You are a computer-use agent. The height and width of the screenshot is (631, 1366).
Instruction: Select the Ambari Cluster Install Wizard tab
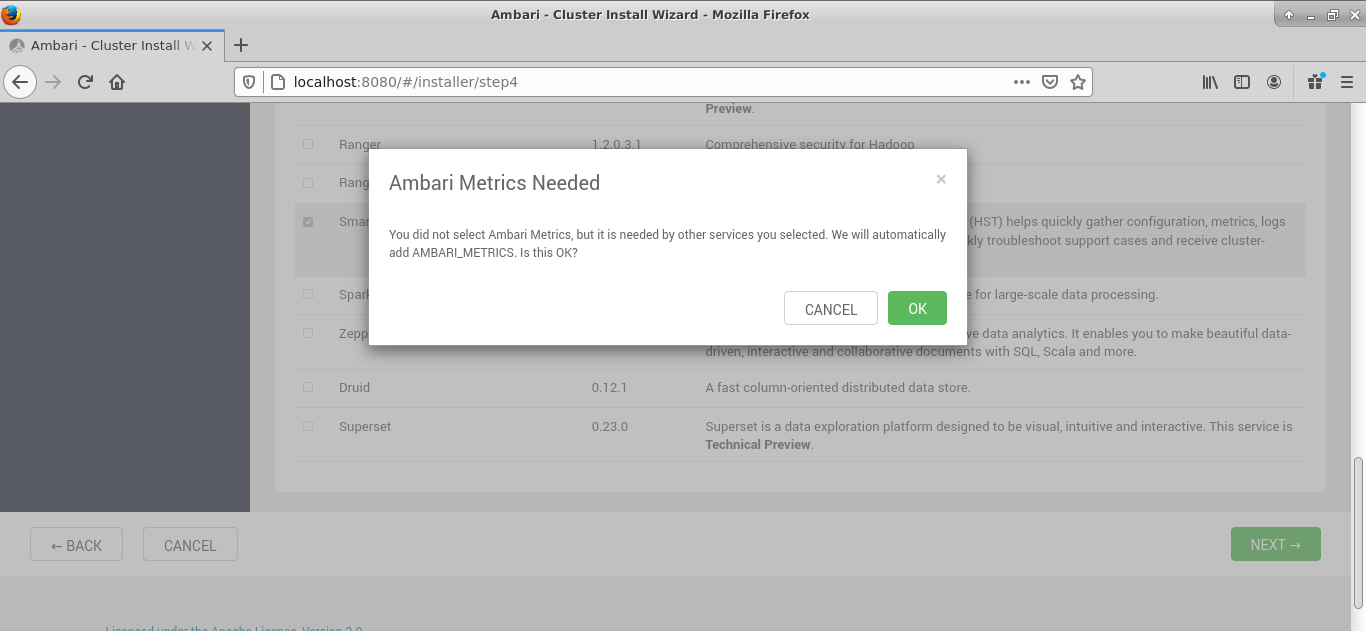pos(105,45)
